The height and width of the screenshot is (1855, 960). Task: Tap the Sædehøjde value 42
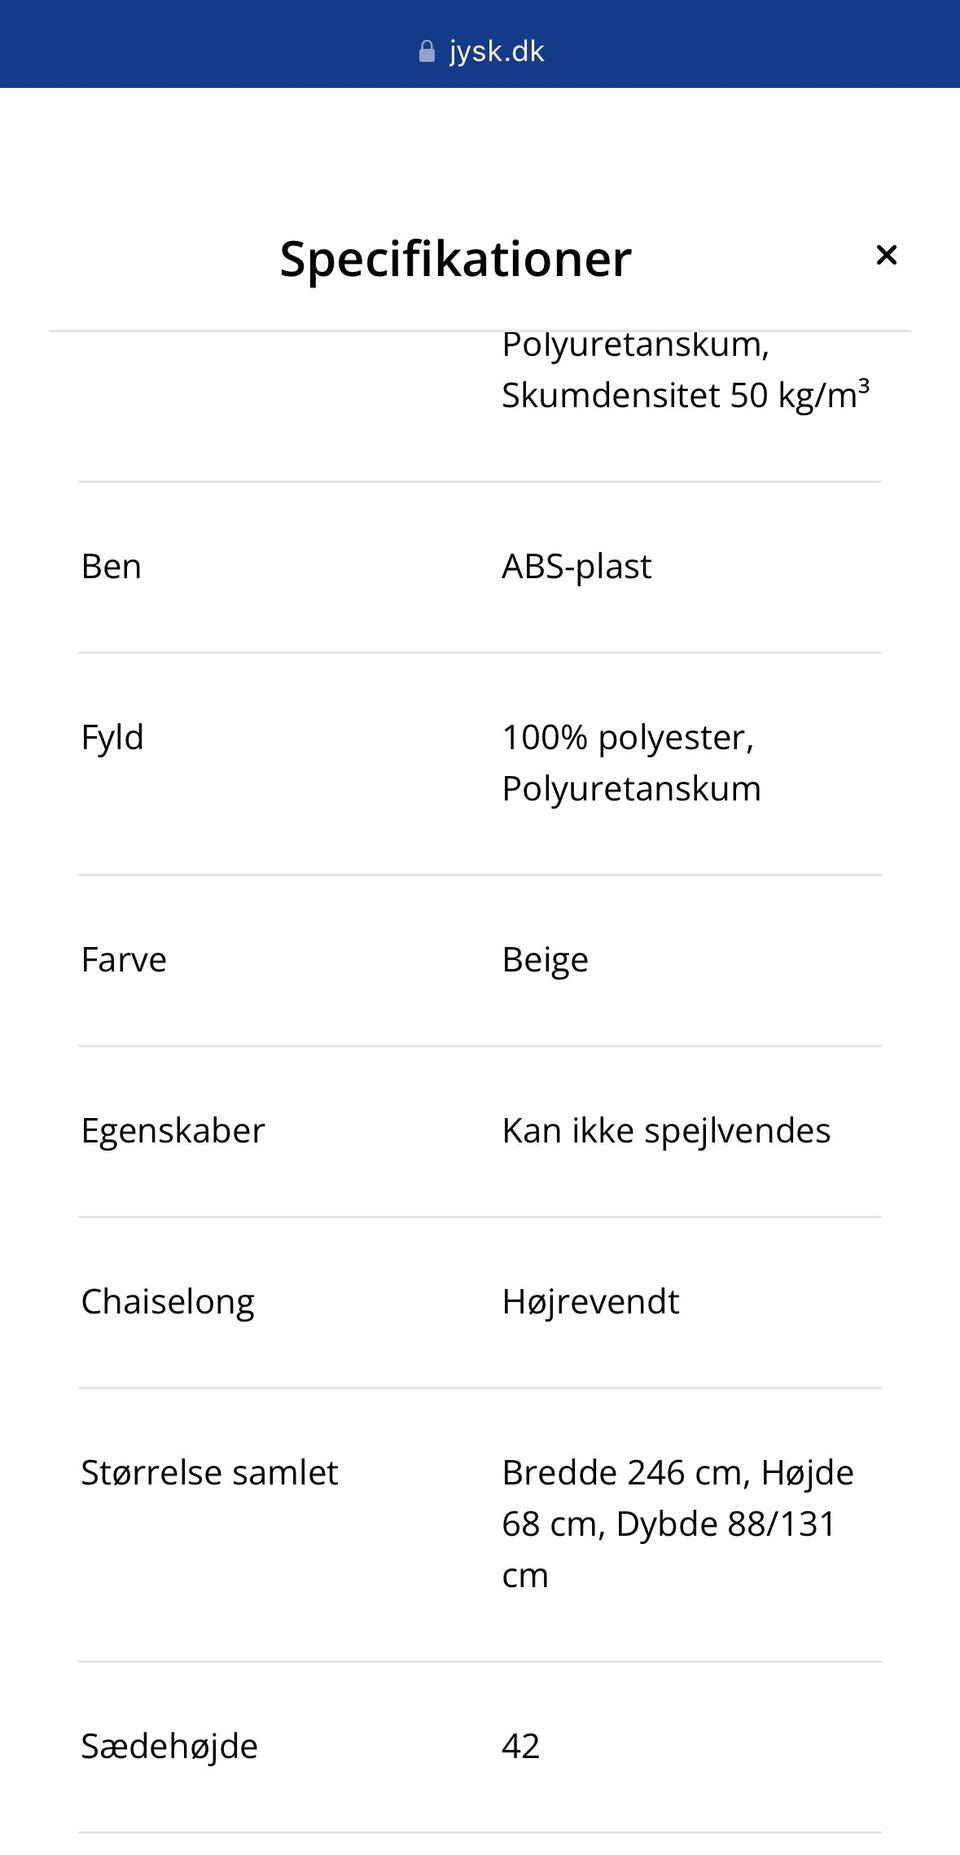click(x=521, y=1746)
